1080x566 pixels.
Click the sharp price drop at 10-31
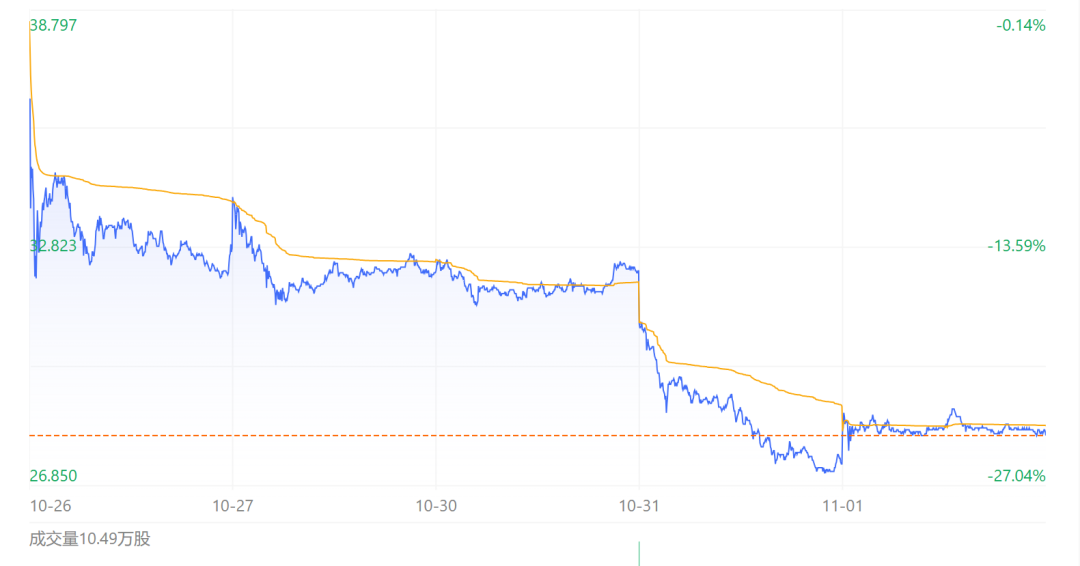pos(639,296)
